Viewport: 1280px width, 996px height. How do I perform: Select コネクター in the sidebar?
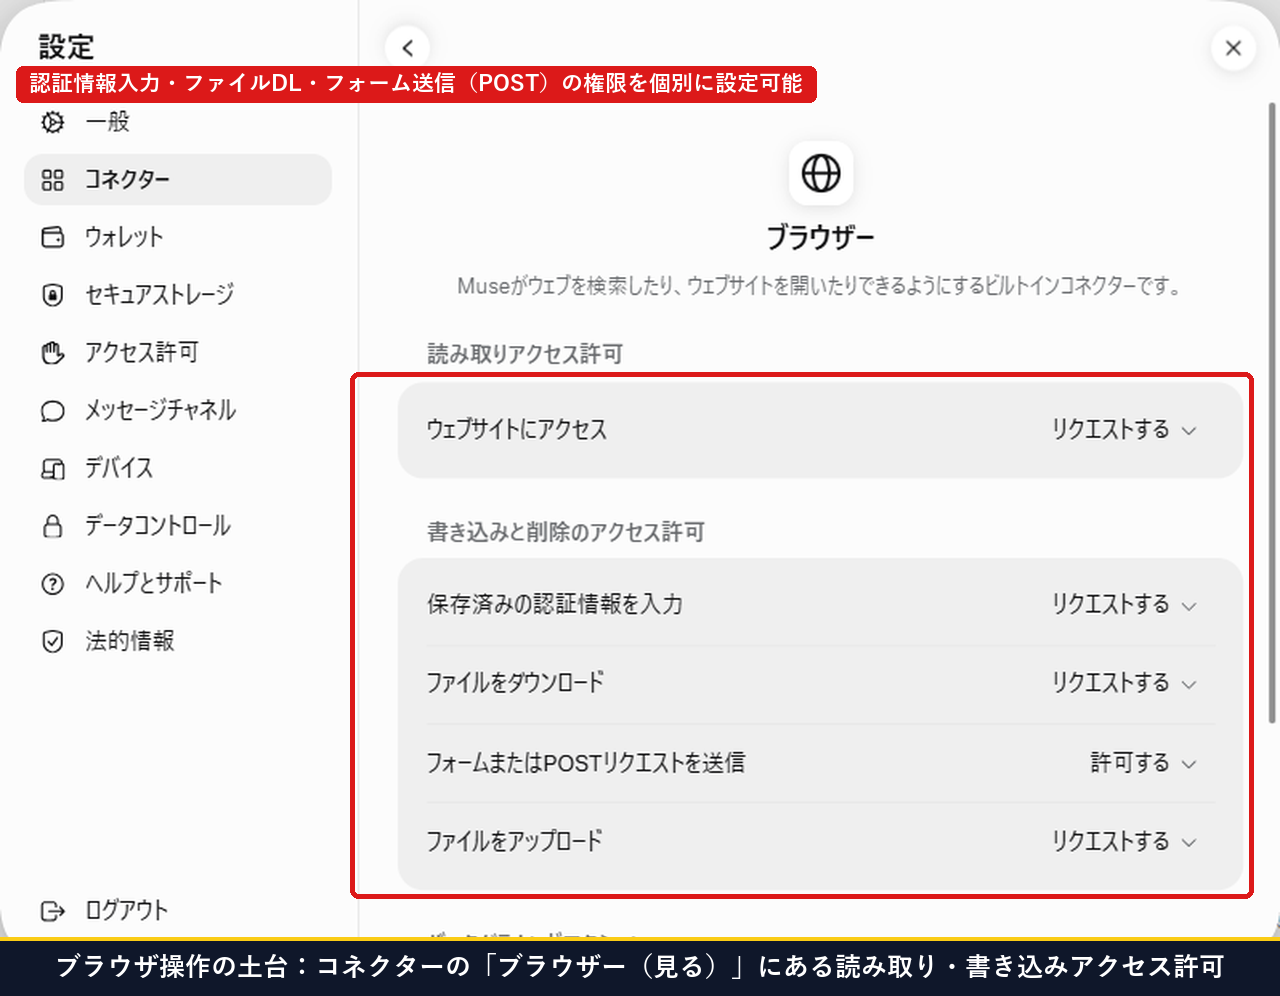(x=178, y=180)
